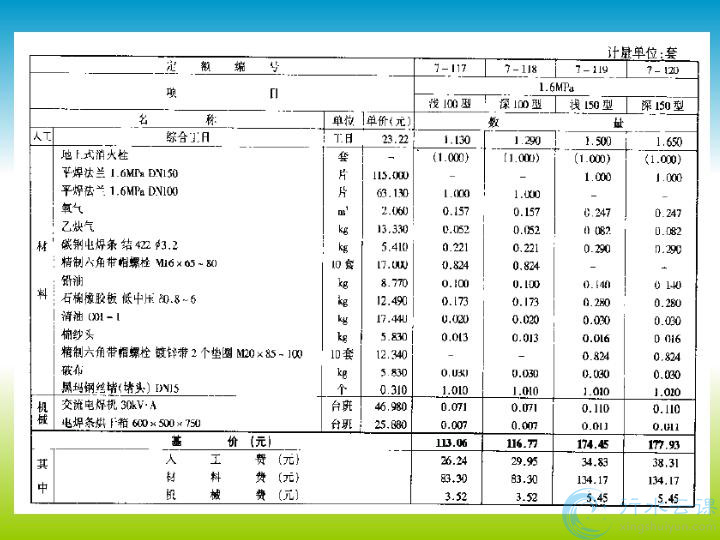Select base price value 113.06
The image size is (720, 540).
pyautogui.click(x=454, y=443)
